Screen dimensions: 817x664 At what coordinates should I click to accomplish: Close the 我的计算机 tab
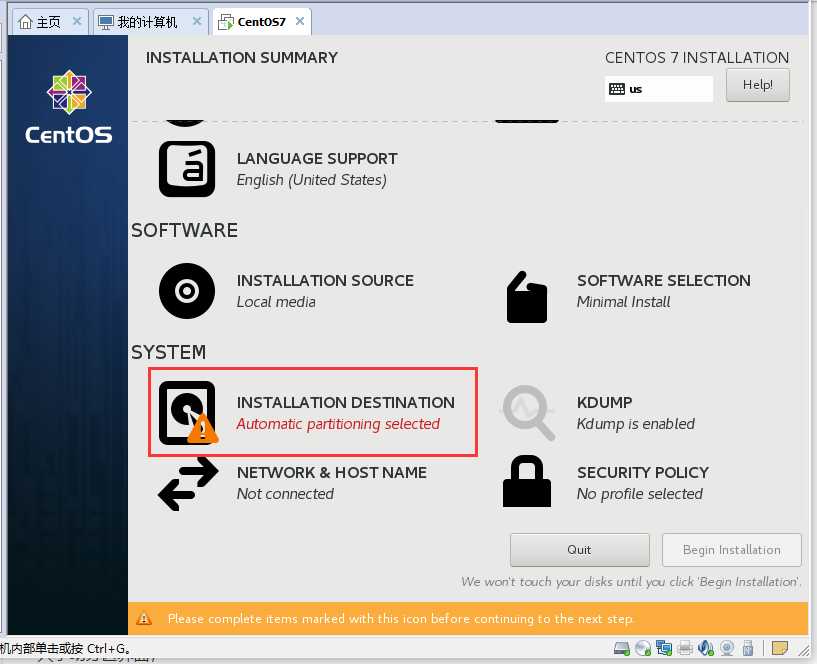[197, 21]
